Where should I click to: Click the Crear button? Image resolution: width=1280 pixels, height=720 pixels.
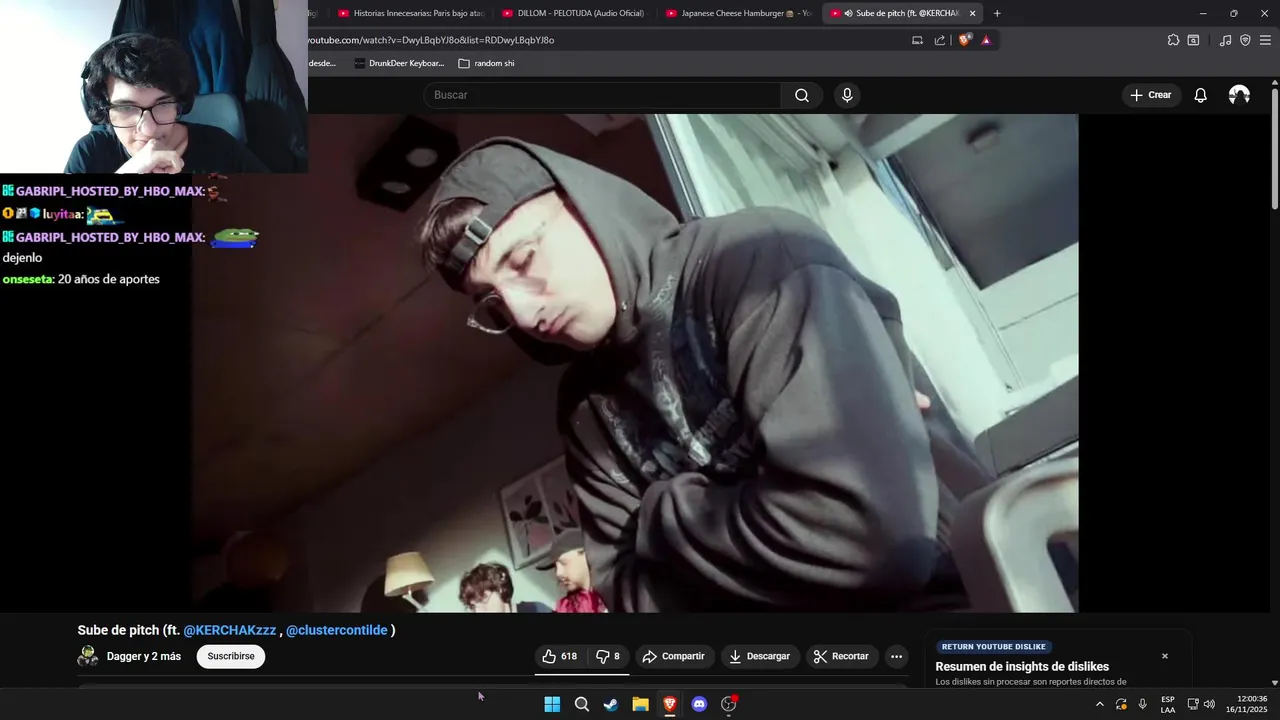[x=1151, y=95]
